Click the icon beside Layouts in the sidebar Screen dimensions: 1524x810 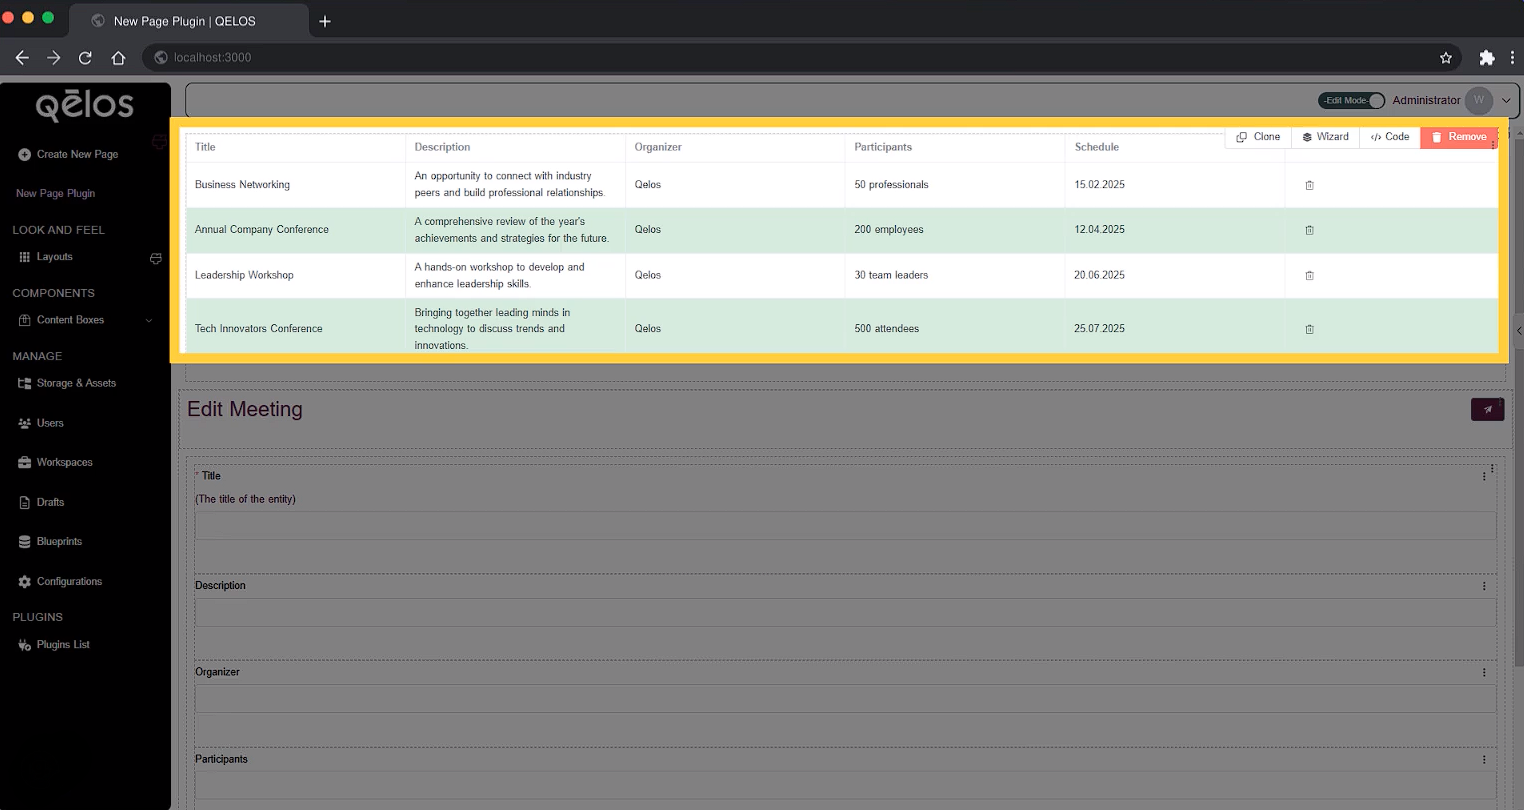click(x=155, y=258)
